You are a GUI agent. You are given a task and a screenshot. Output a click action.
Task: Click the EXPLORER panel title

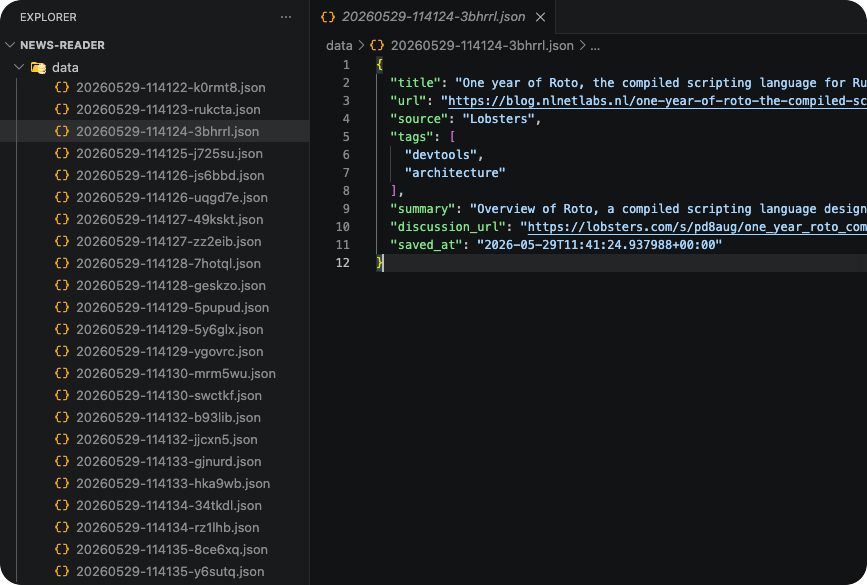point(48,17)
